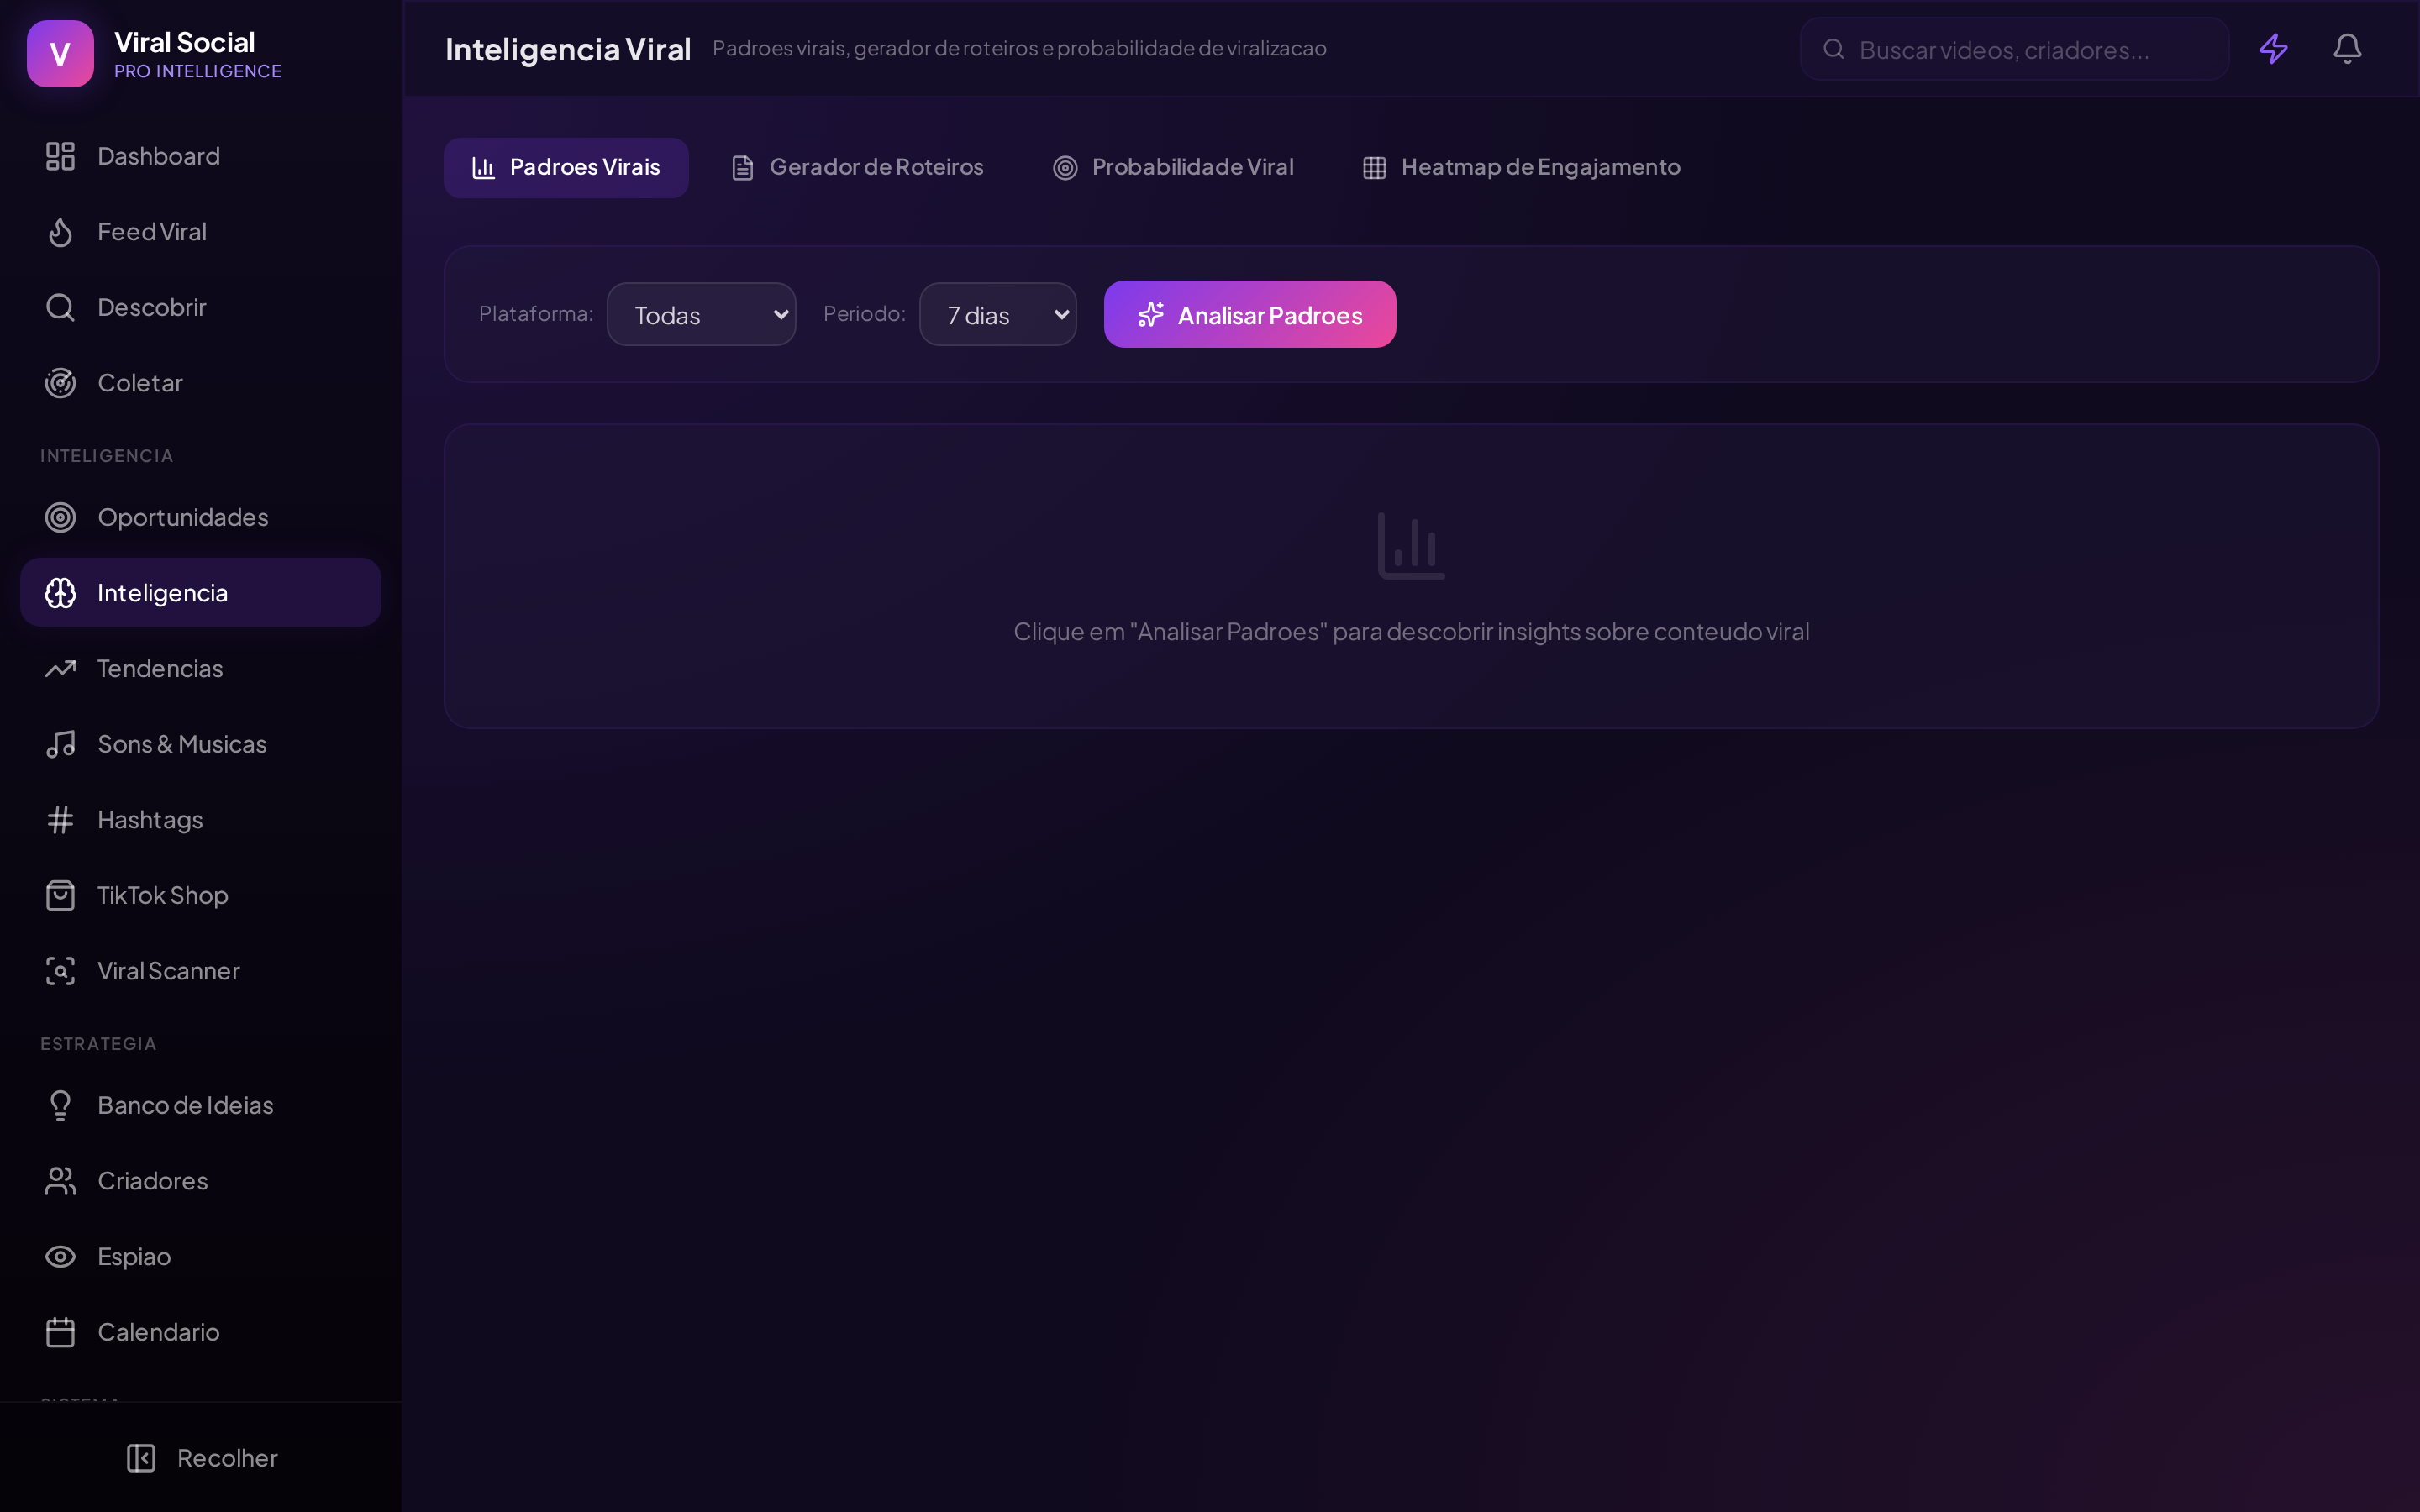2420x1512 pixels.
Task: Open the Calendario calendar icon
Action: [x=60, y=1332]
